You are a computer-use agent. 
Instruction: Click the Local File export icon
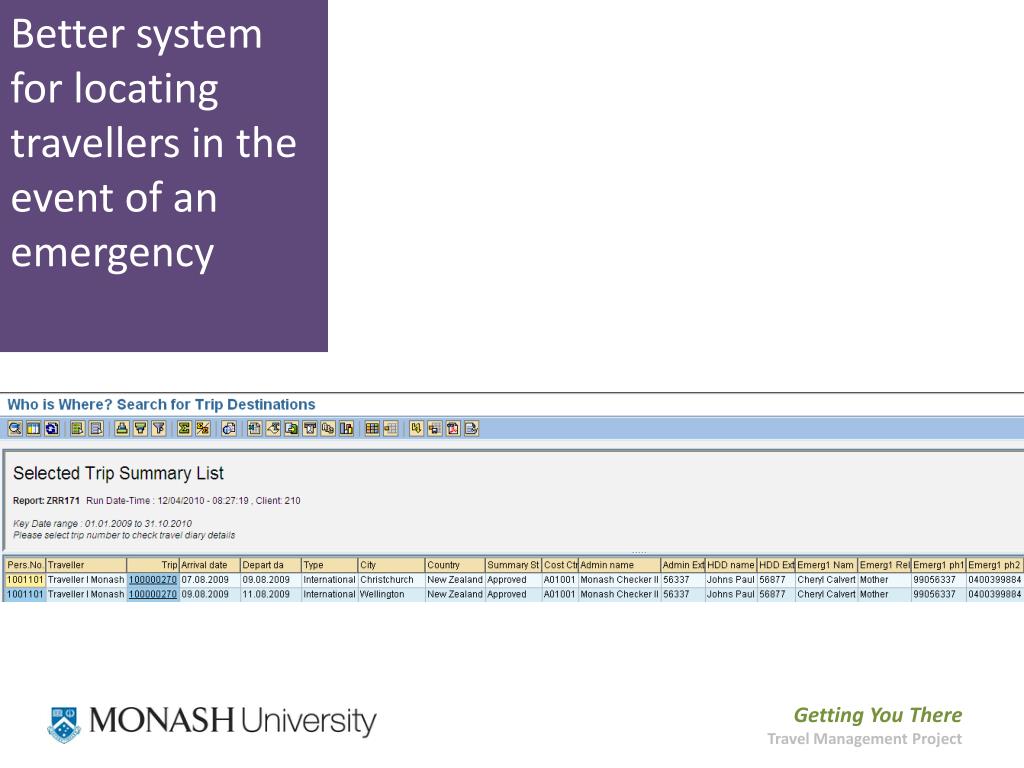coord(291,428)
